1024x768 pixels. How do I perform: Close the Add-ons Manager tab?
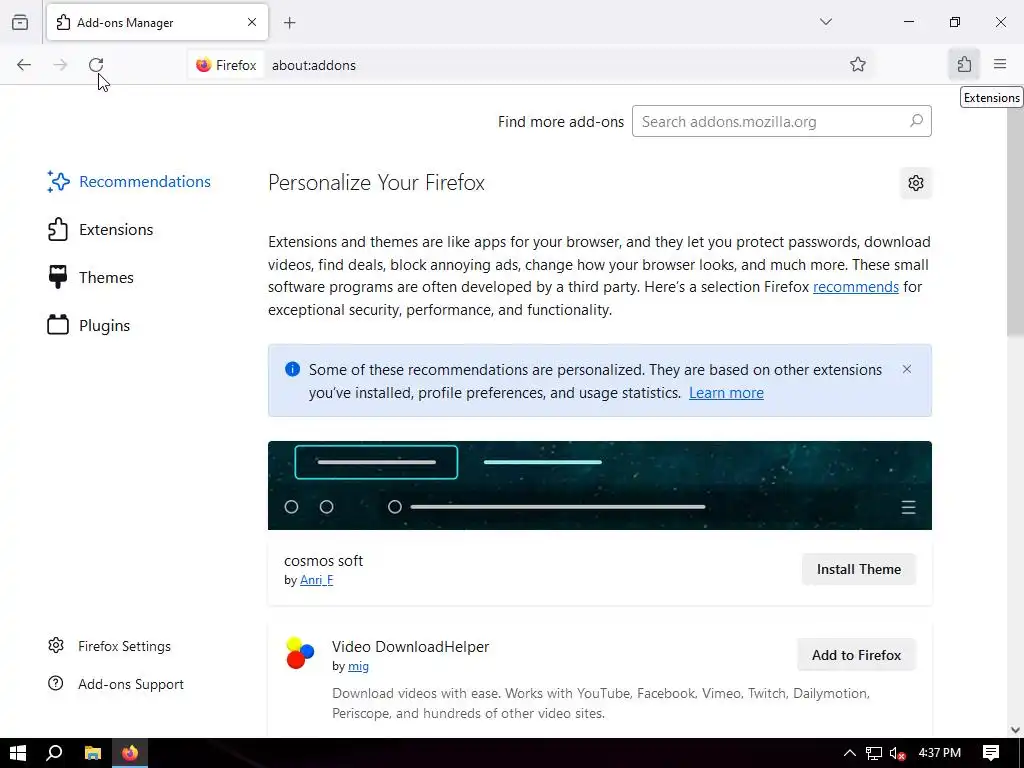[251, 22]
